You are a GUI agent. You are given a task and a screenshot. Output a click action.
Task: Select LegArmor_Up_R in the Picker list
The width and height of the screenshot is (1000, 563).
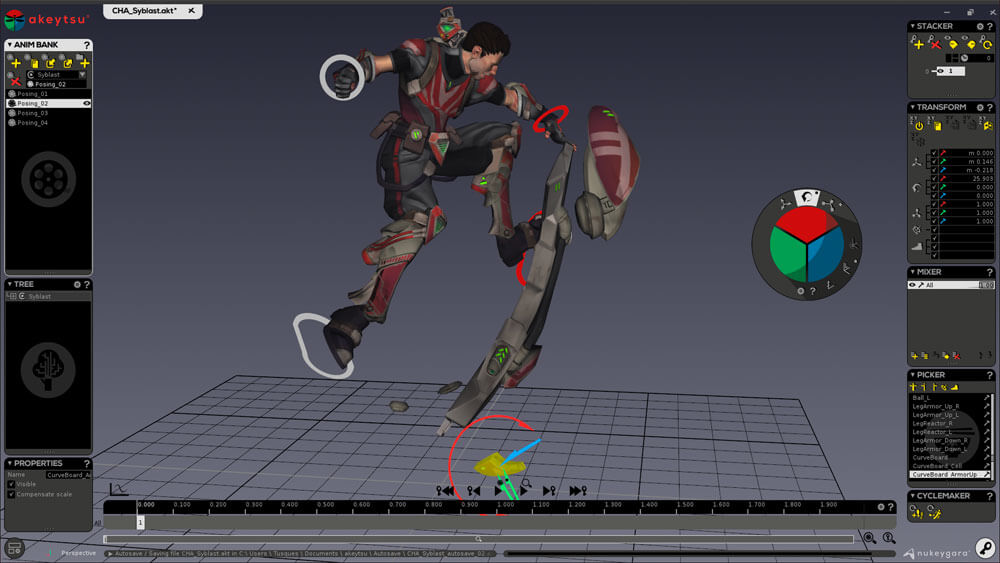(x=936, y=406)
